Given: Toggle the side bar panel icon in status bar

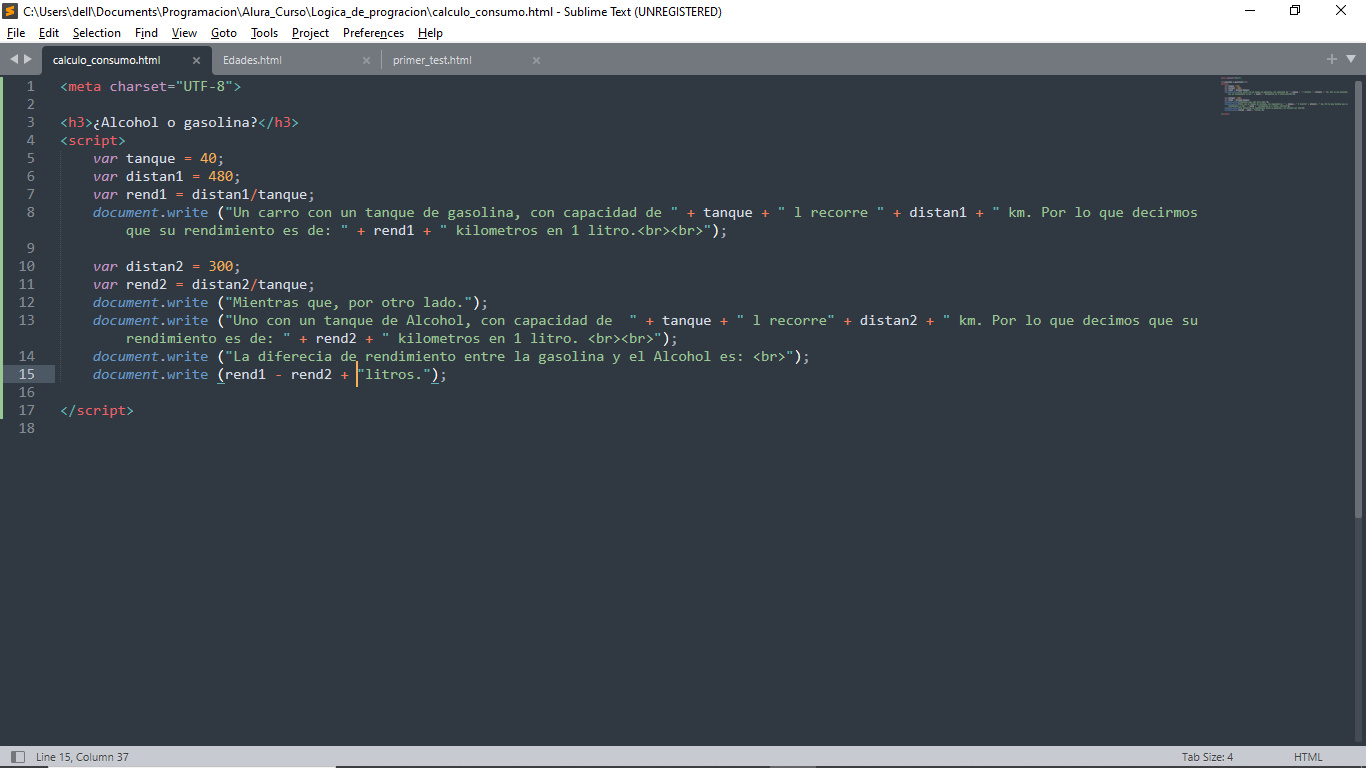Looking at the screenshot, I should tap(17, 757).
